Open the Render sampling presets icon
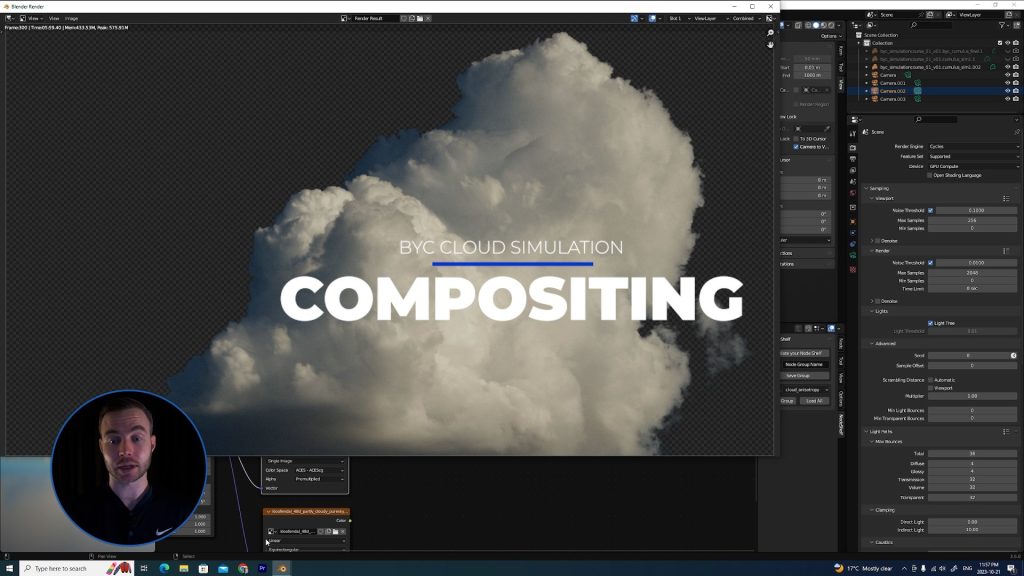This screenshot has height=576, width=1024. tap(1006, 251)
